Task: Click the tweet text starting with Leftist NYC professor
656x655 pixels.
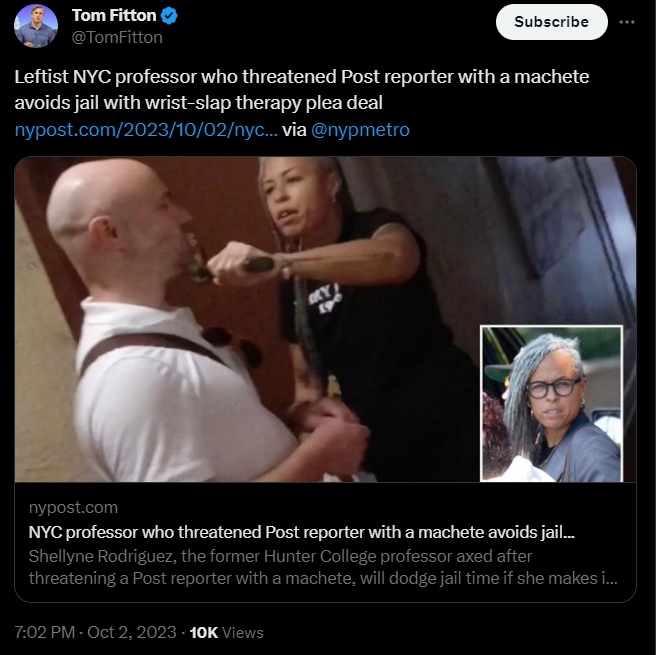Action: point(301,90)
